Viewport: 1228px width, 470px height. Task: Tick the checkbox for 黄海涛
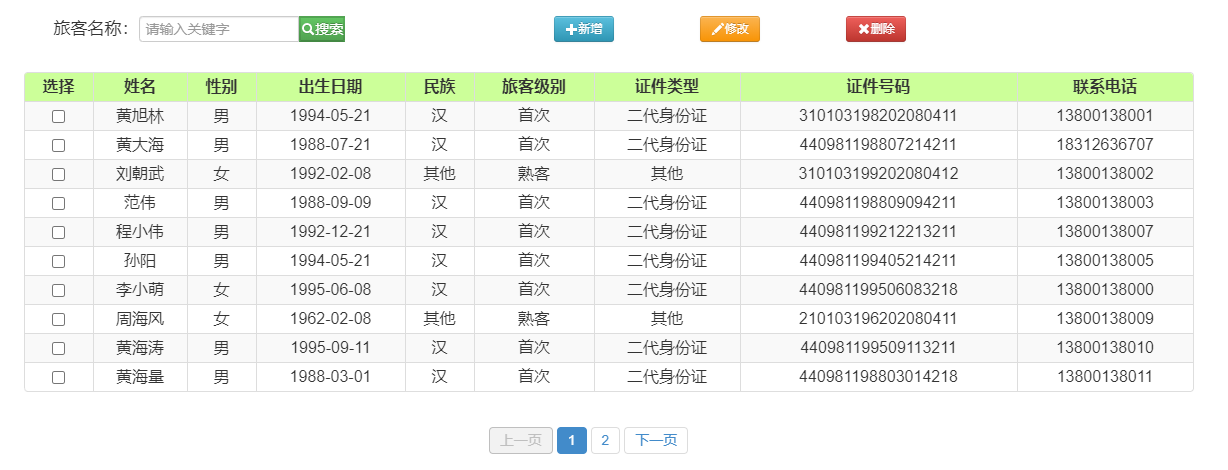pos(59,348)
